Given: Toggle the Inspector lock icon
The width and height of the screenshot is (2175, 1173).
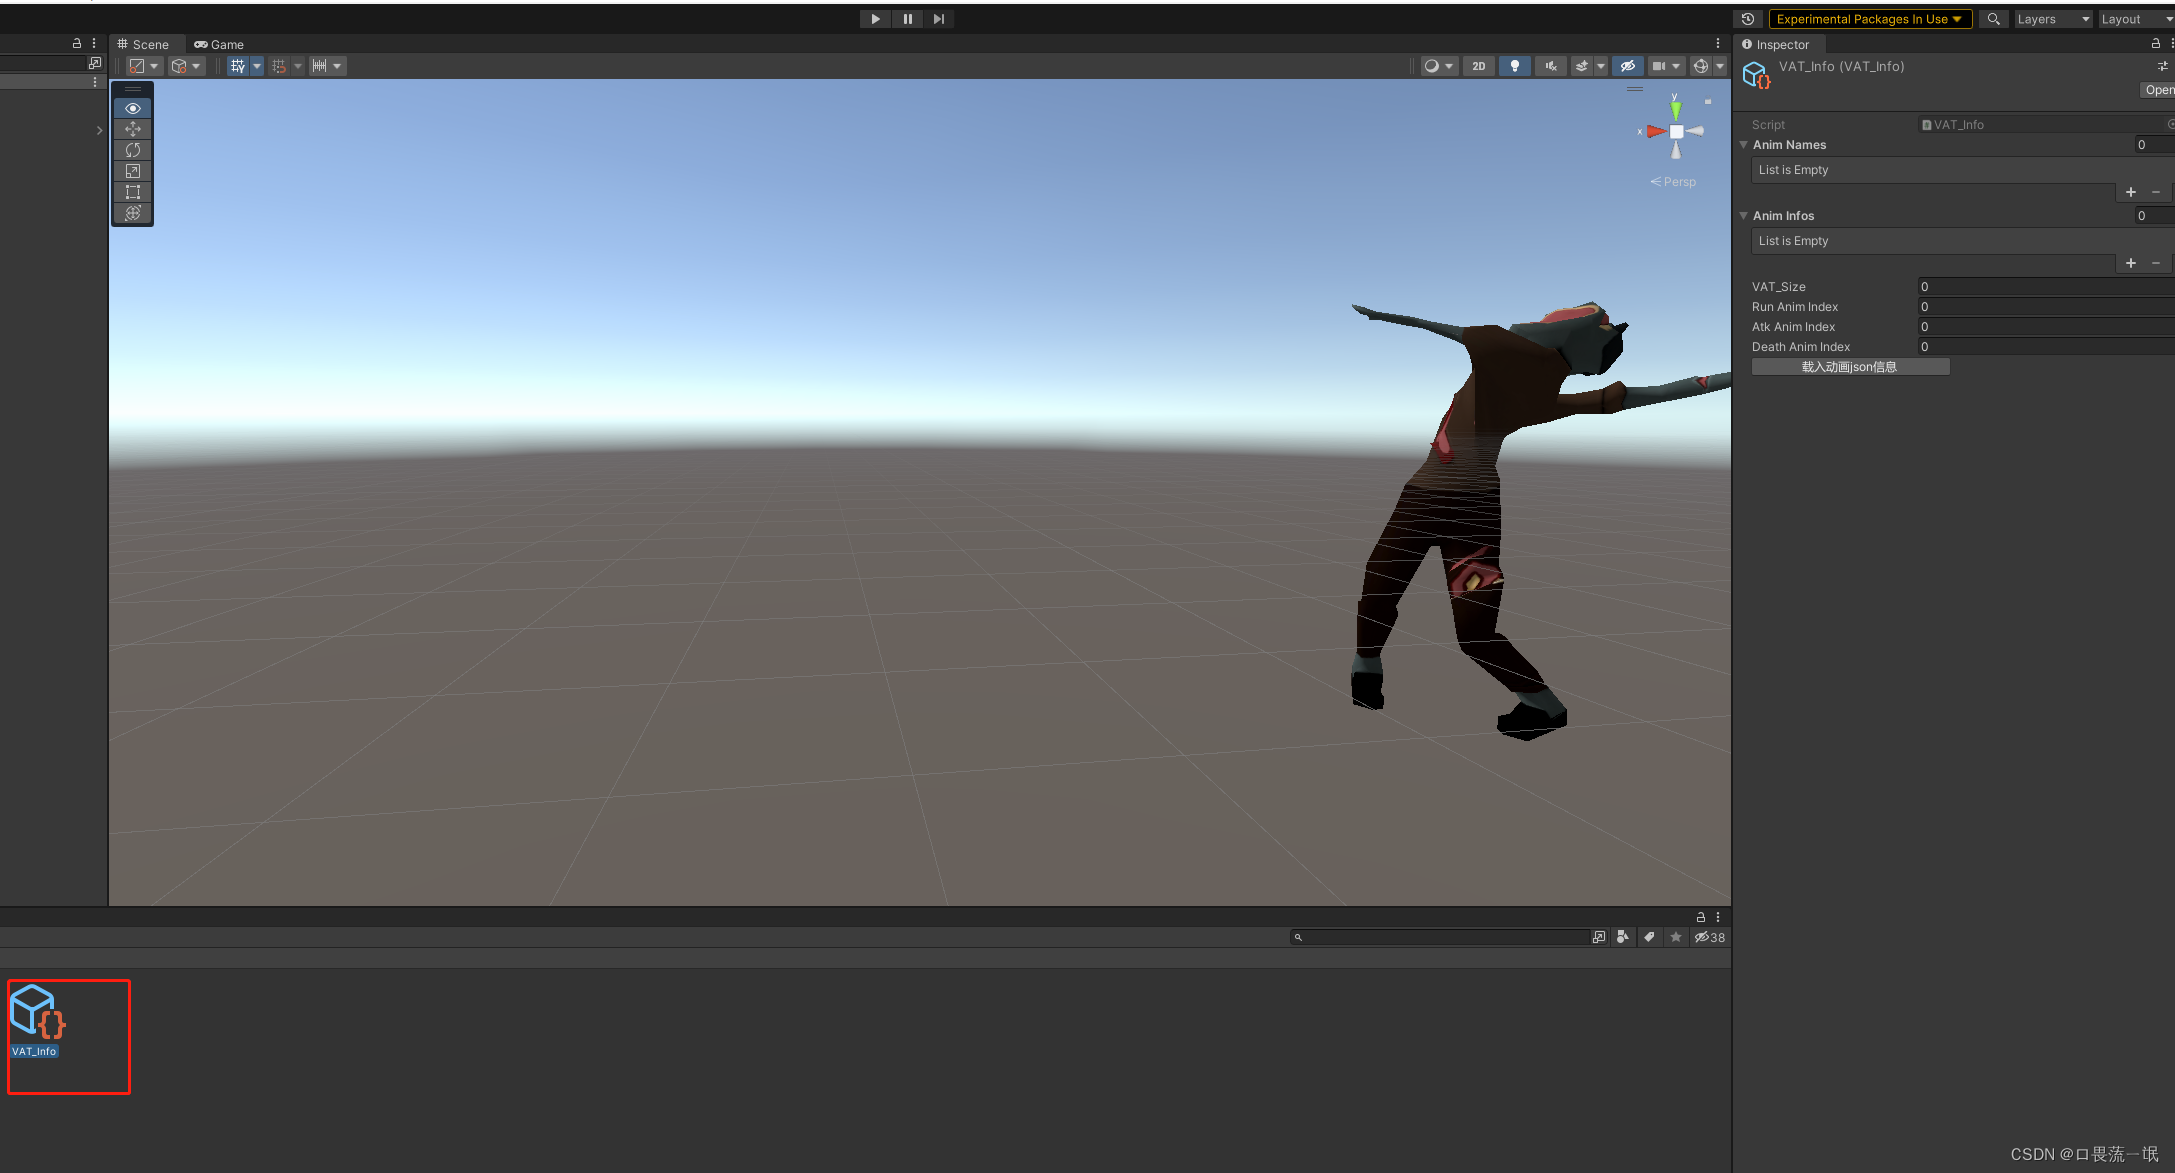Looking at the screenshot, I should point(2155,44).
